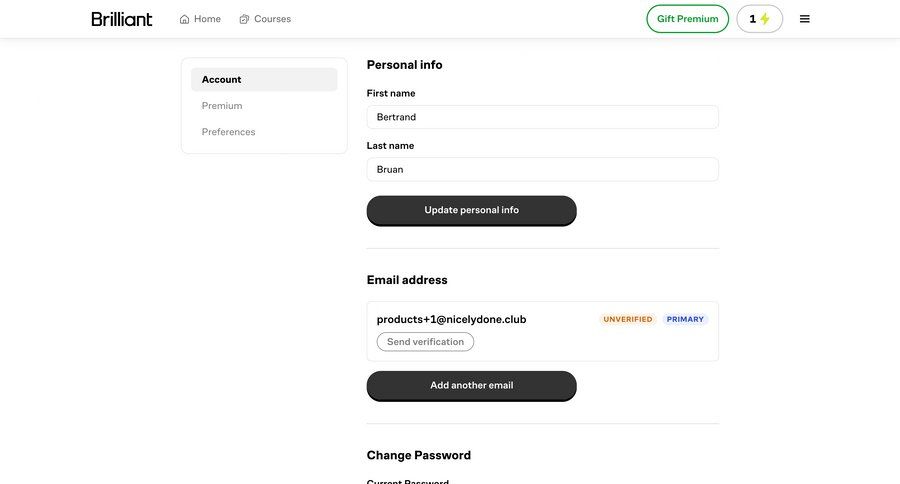Click the Brilliant logo
900x484 pixels.
pyautogui.click(x=122, y=19)
